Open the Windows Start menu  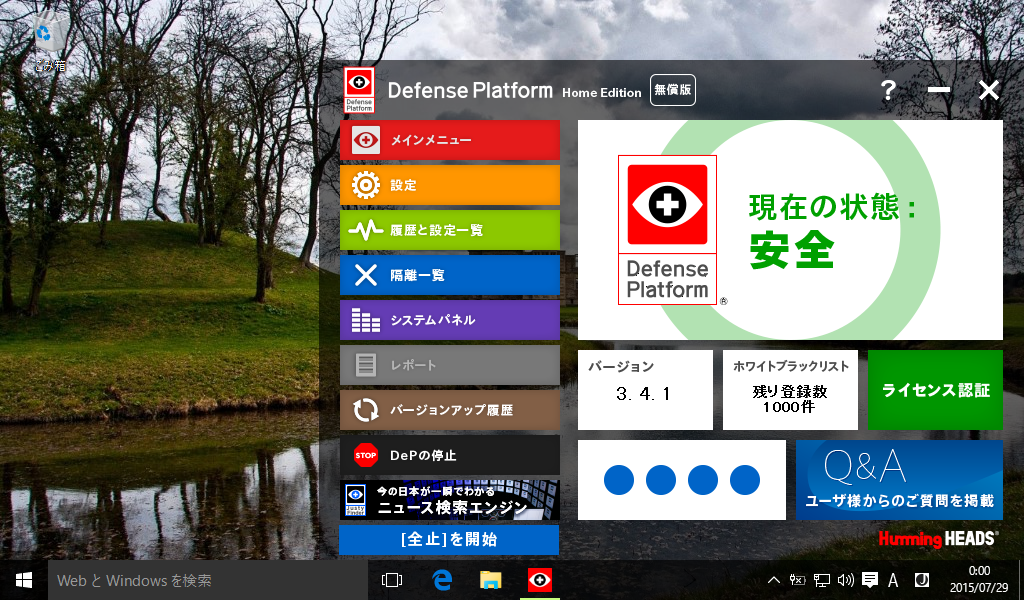24,580
